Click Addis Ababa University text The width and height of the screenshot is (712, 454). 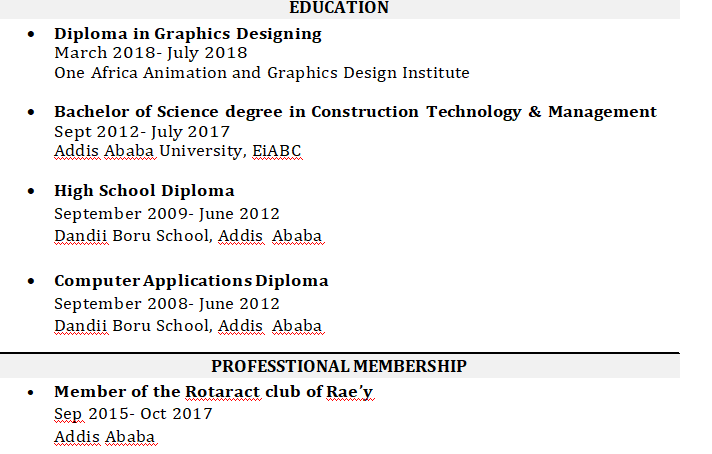pos(148,151)
